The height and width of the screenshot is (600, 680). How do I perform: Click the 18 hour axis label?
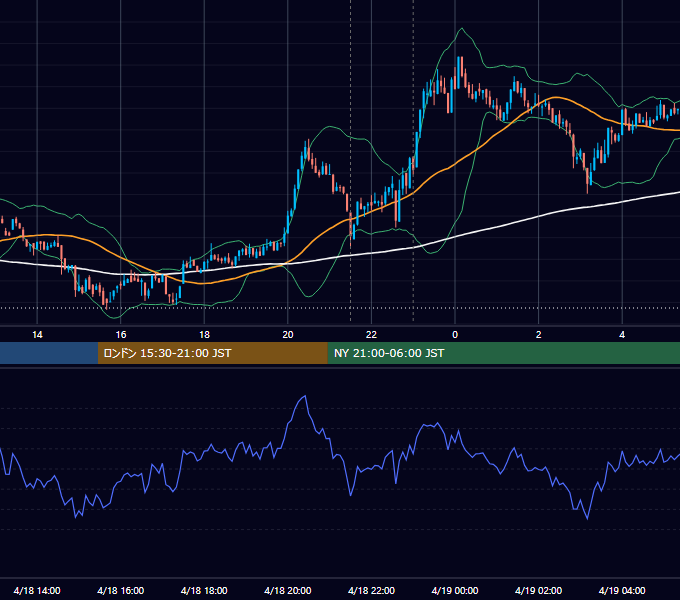(x=204, y=335)
